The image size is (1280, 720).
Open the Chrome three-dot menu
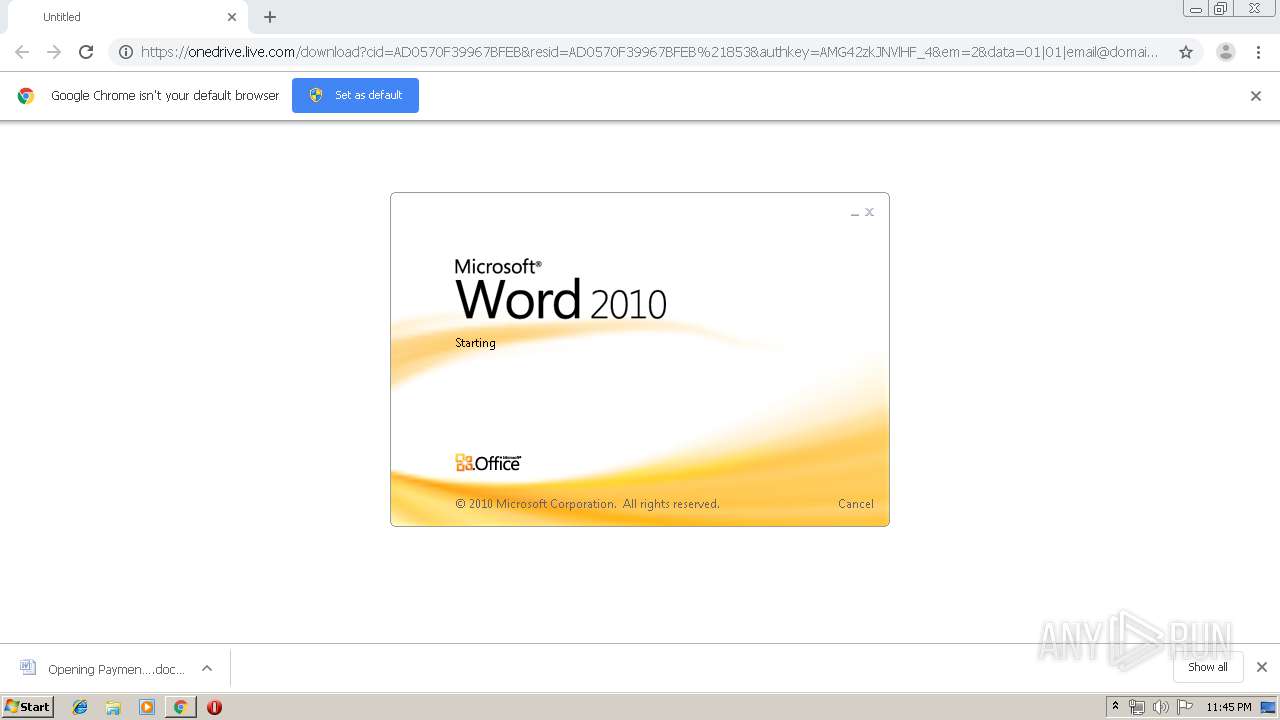pos(1258,52)
